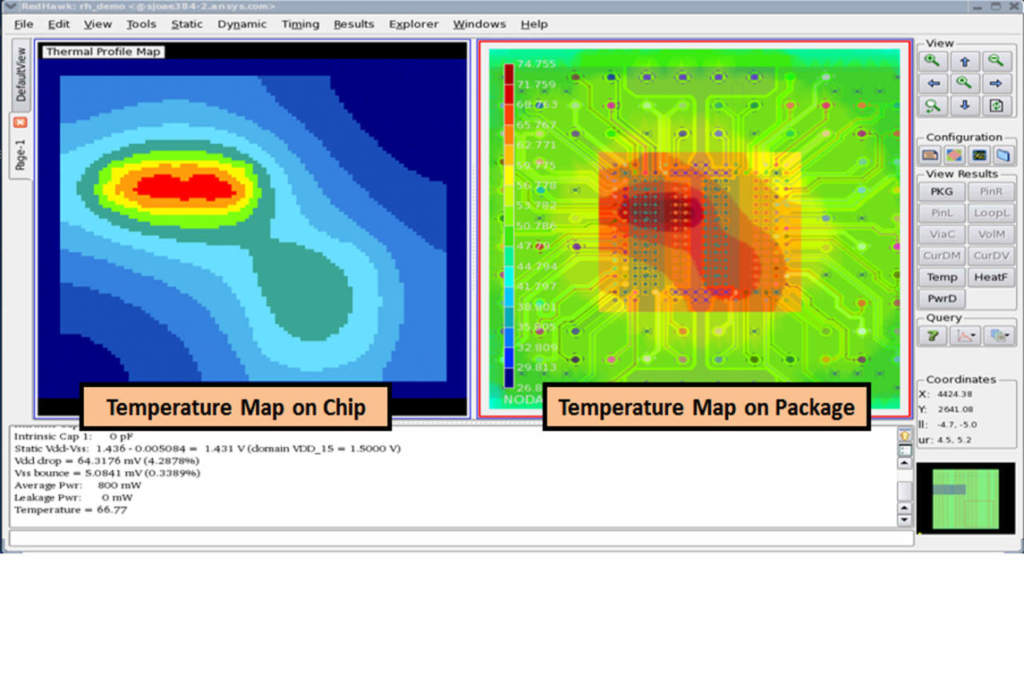Click the blue sheet Configuration icon
This screenshot has height=682, width=1024.
(1003, 155)
